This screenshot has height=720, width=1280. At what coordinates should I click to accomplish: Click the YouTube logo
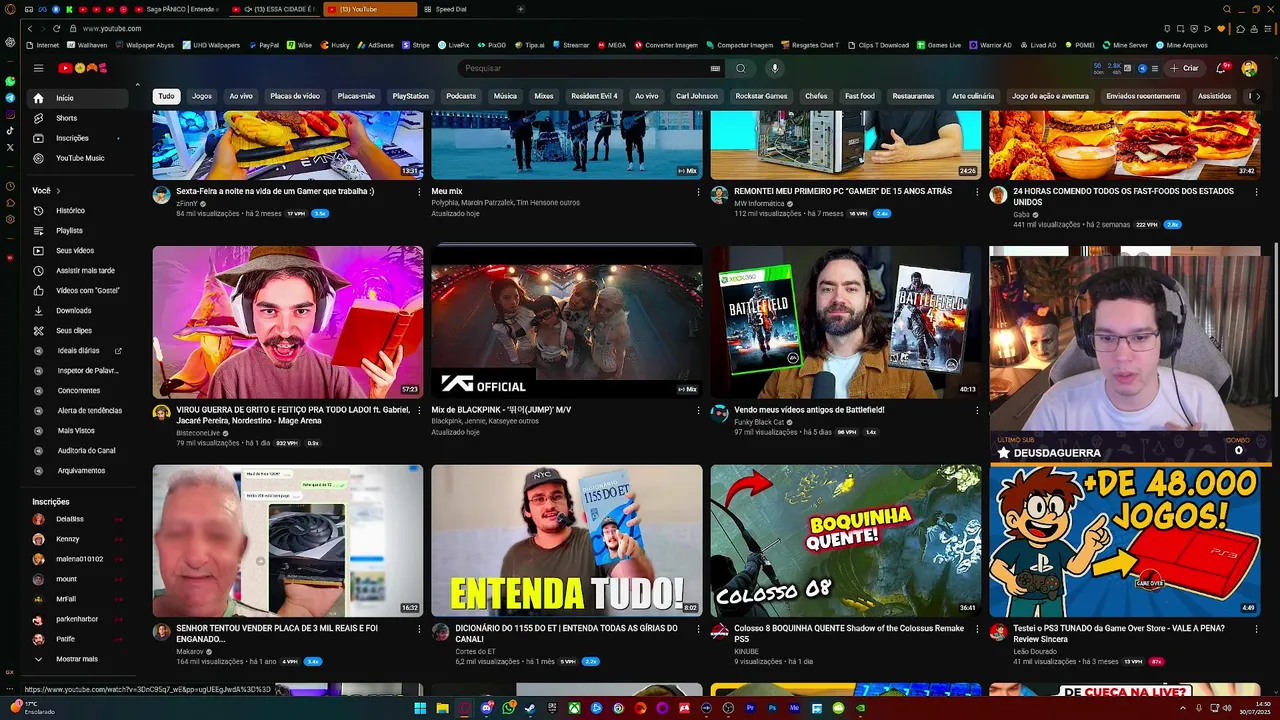click(82, 68)
